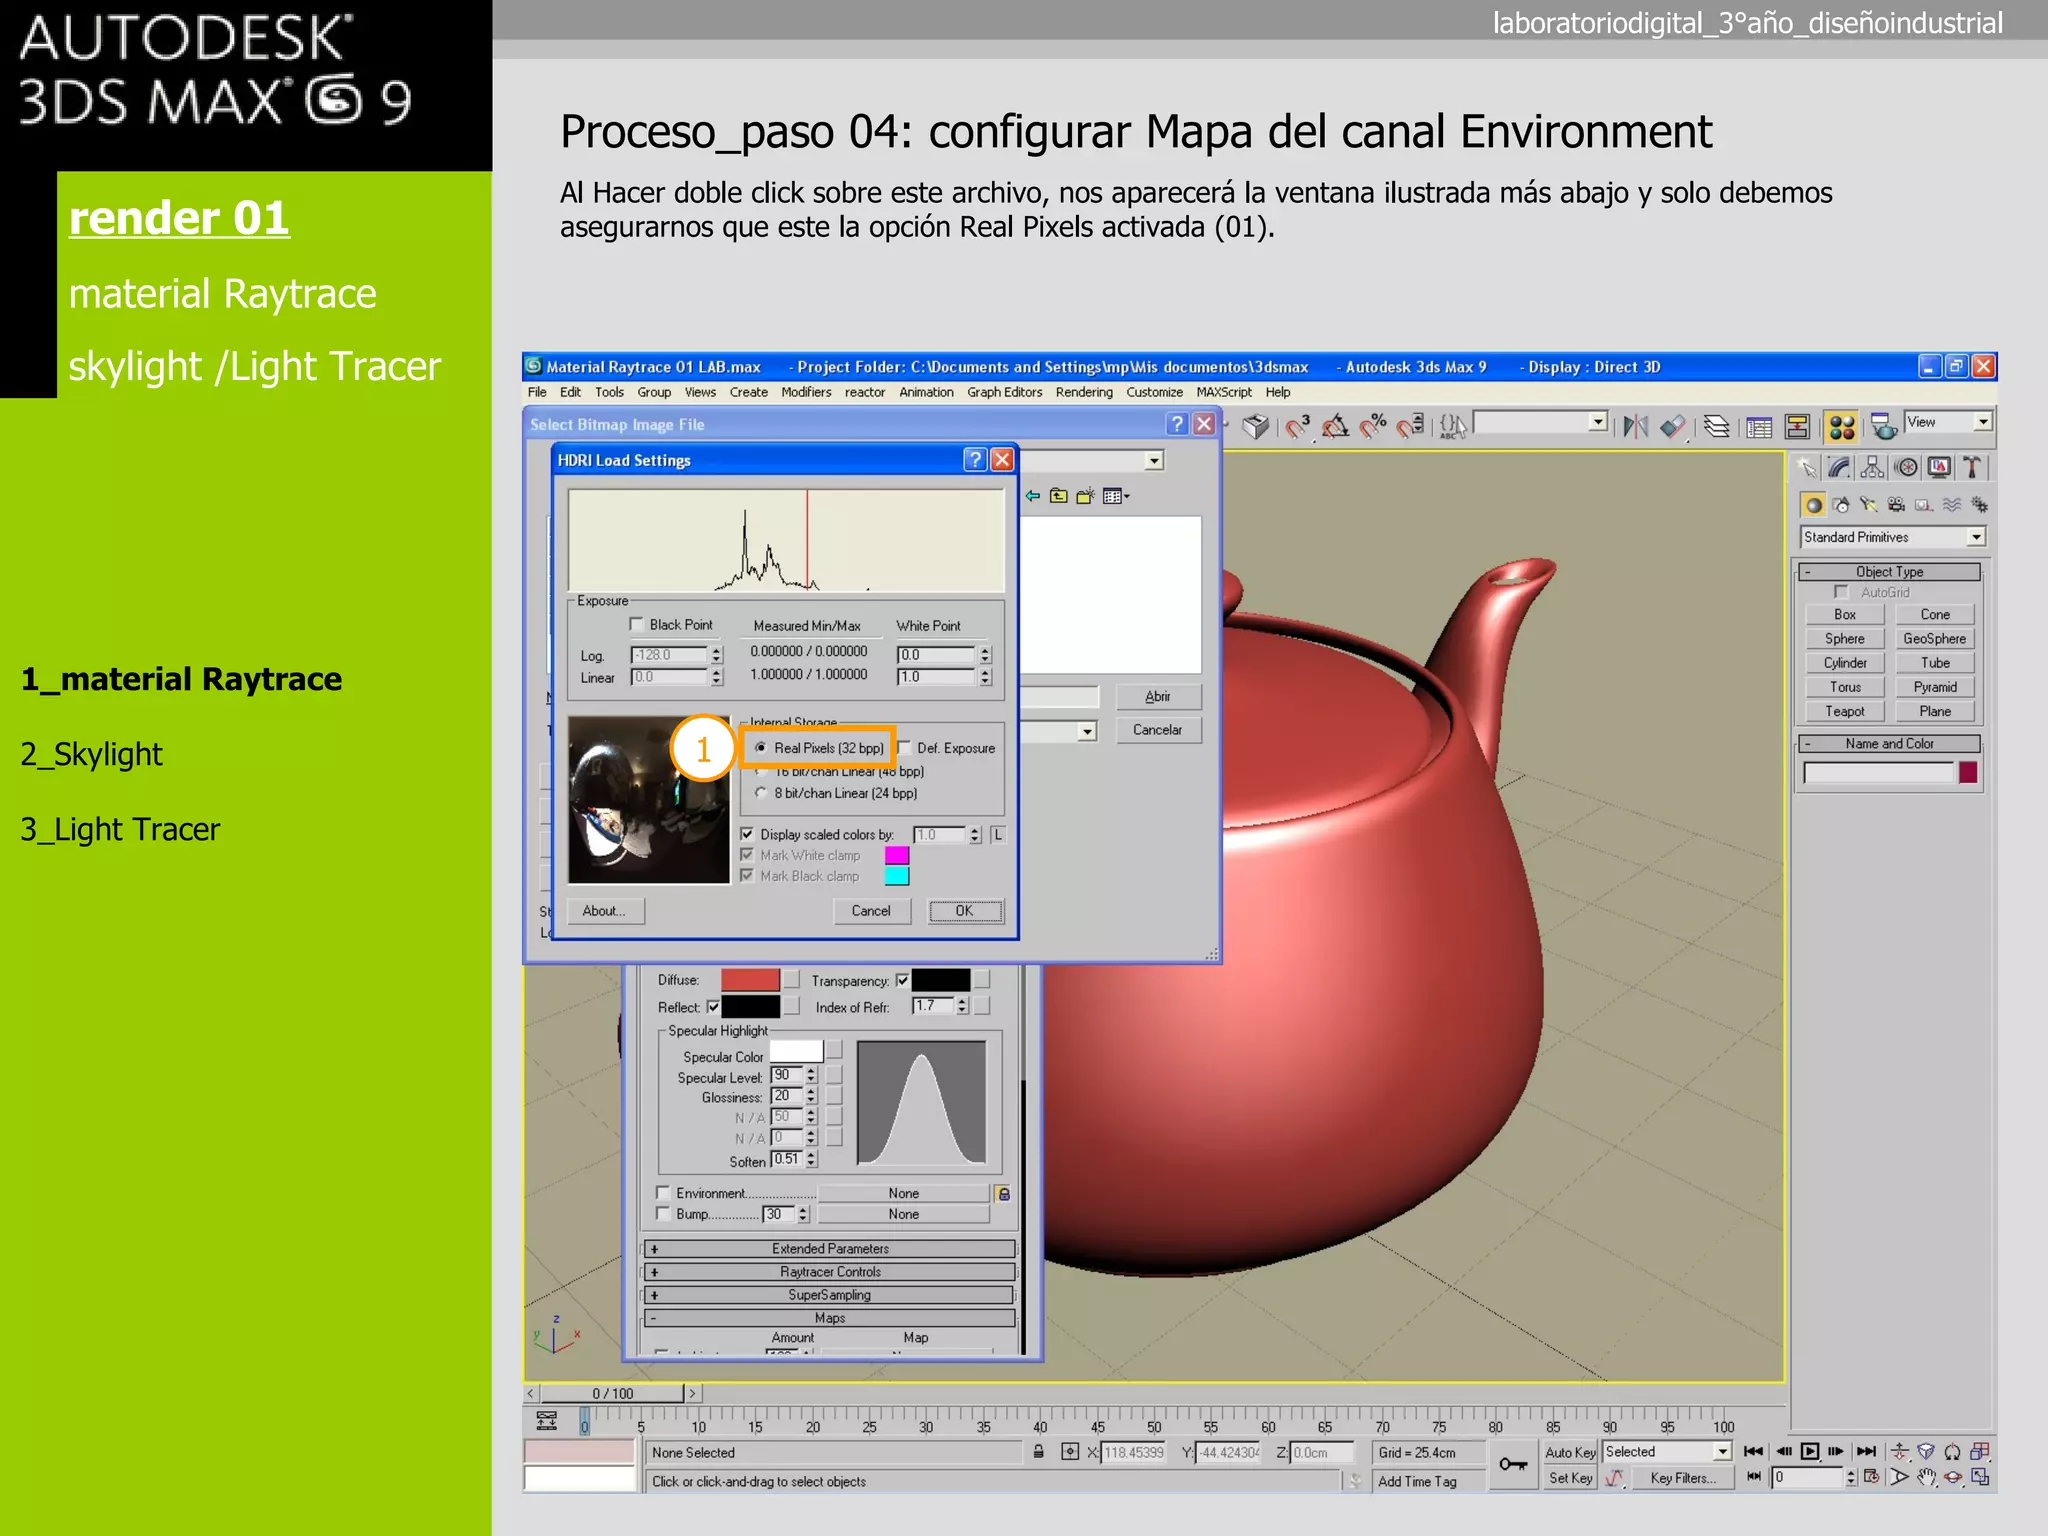The width and height of the screenshot is (2048, 1536).
Task: Jump to Go to End frame
Action: pos(1866,1451)
